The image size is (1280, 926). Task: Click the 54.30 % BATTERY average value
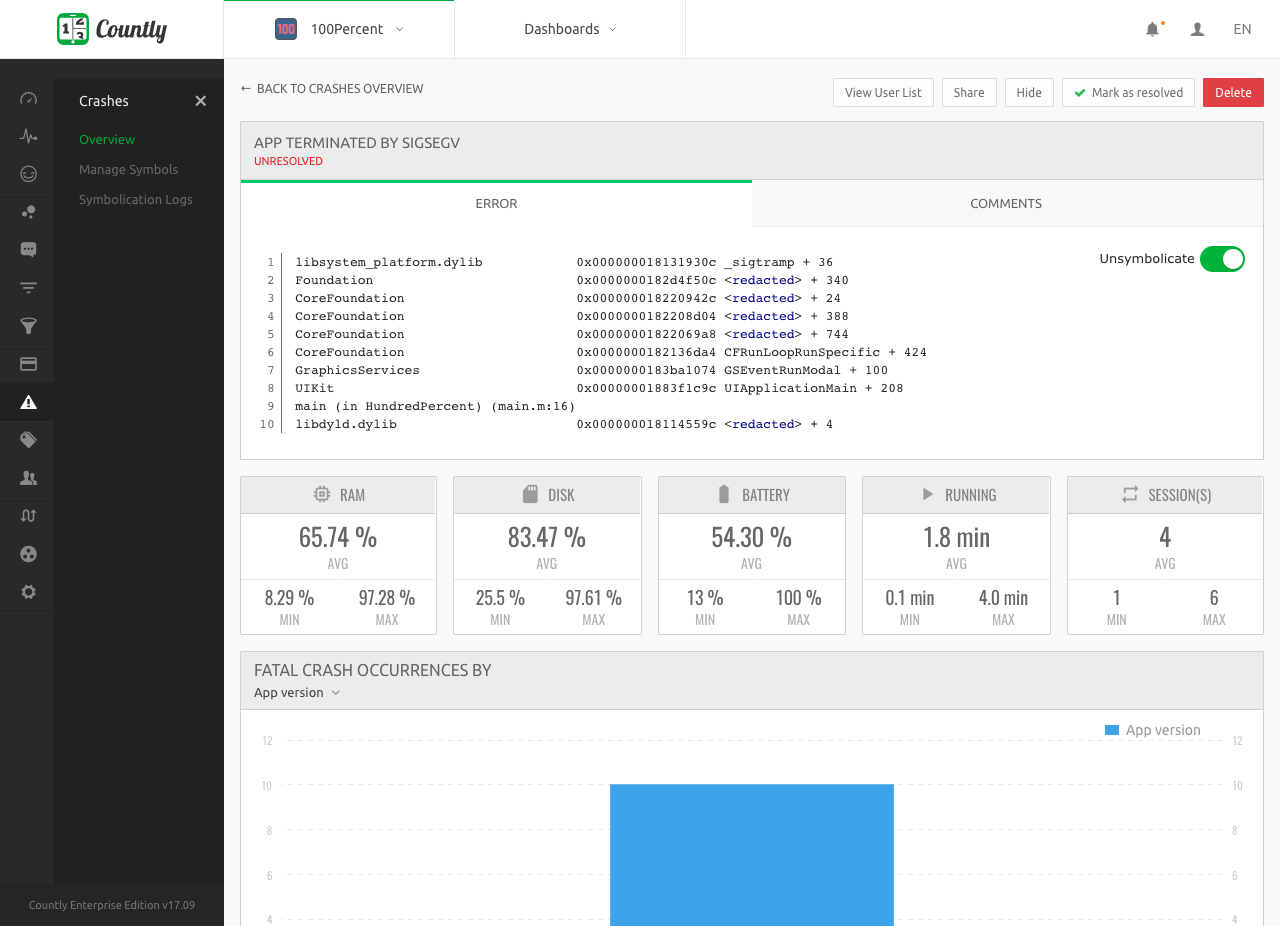point(752,538)
